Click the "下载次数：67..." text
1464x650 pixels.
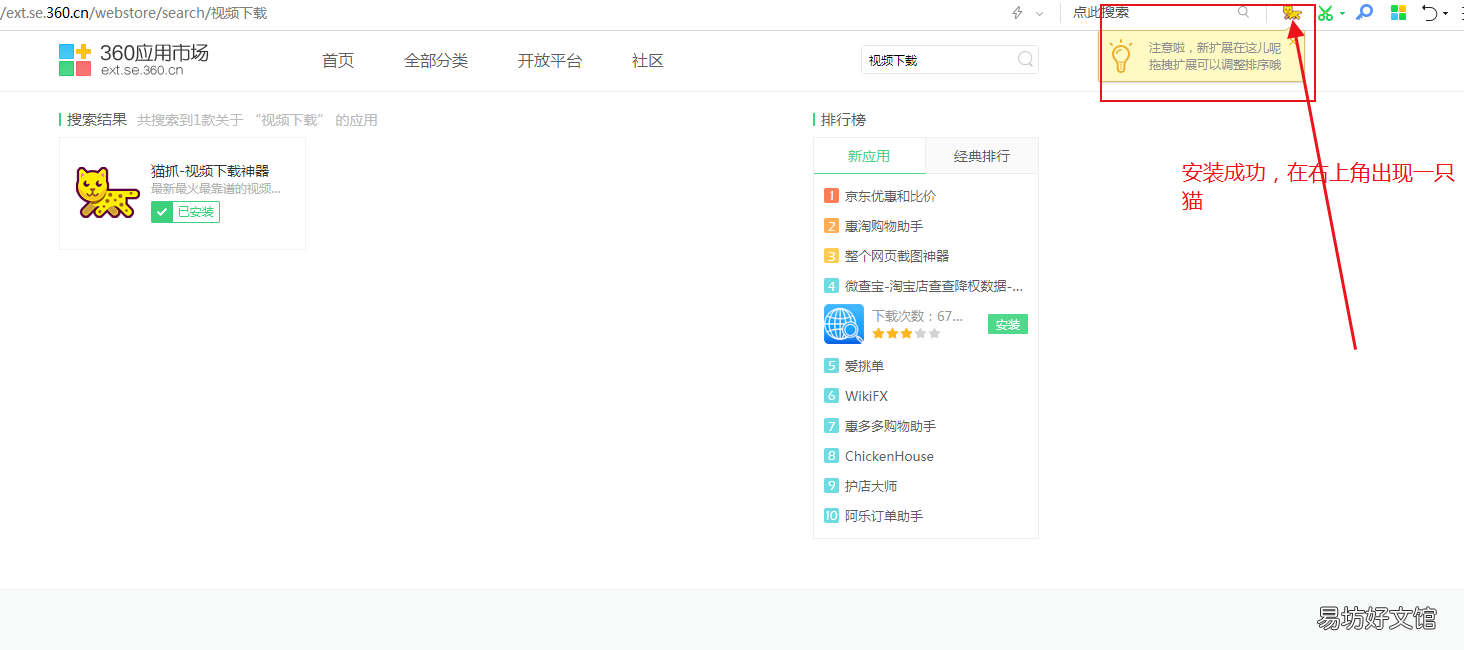[918, 316]
